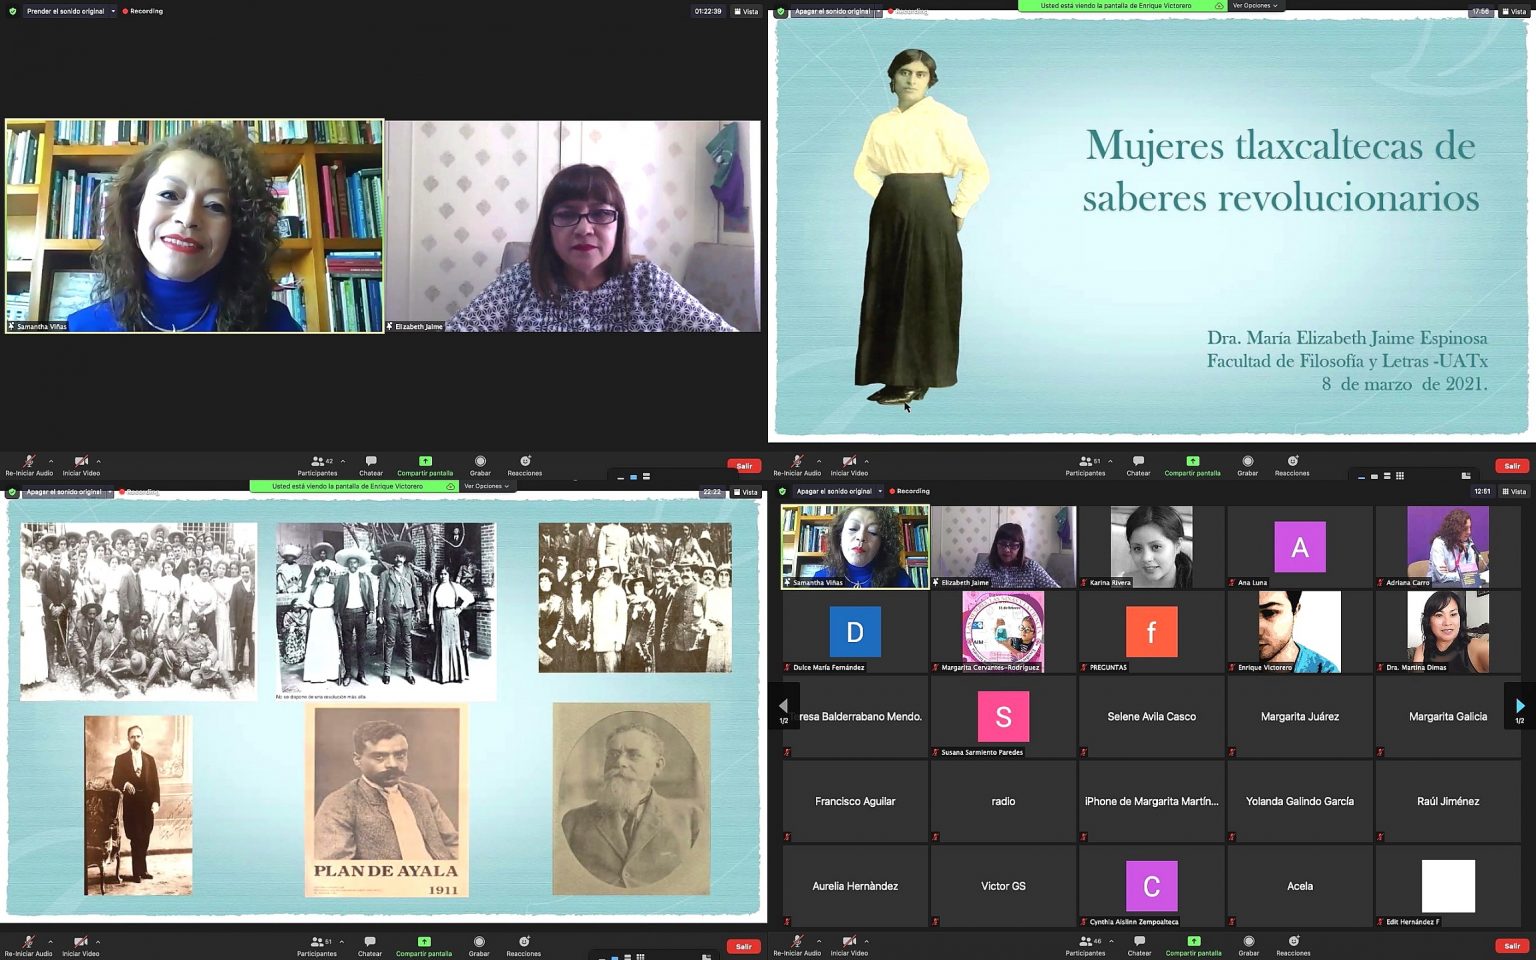Switch to gallery grid view layout icon

pos(1399,477)
